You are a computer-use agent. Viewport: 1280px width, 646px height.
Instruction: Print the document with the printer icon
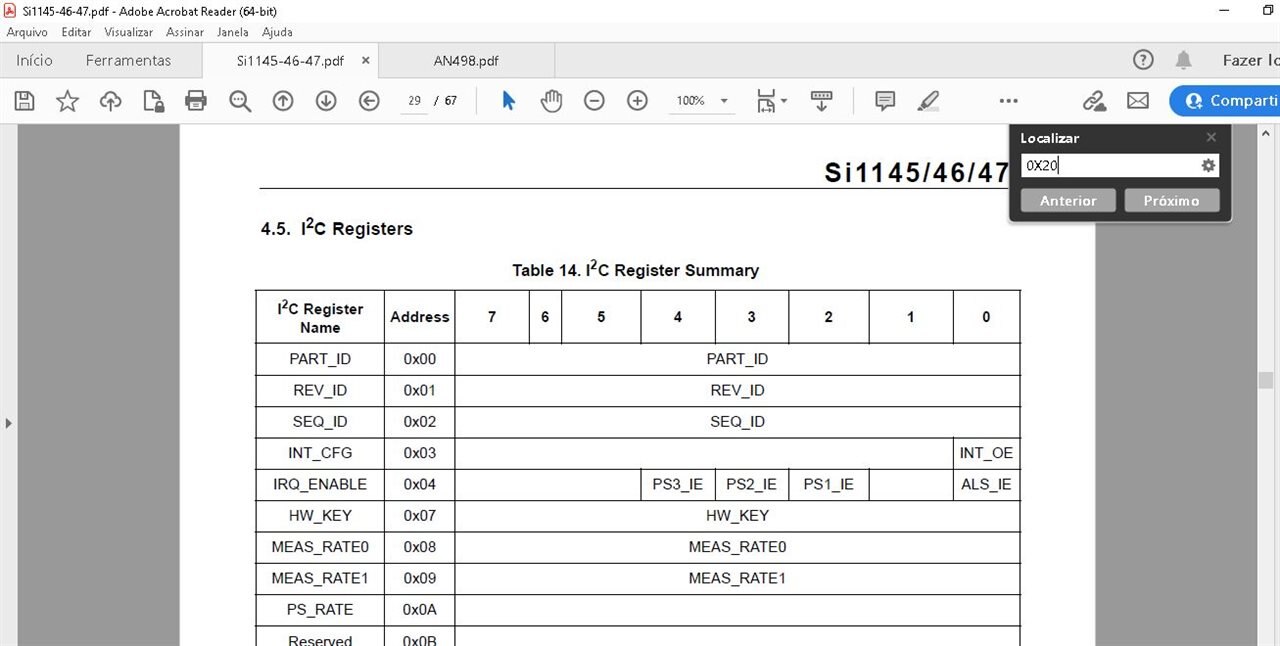pyautogui.click(x=196, y=101)
